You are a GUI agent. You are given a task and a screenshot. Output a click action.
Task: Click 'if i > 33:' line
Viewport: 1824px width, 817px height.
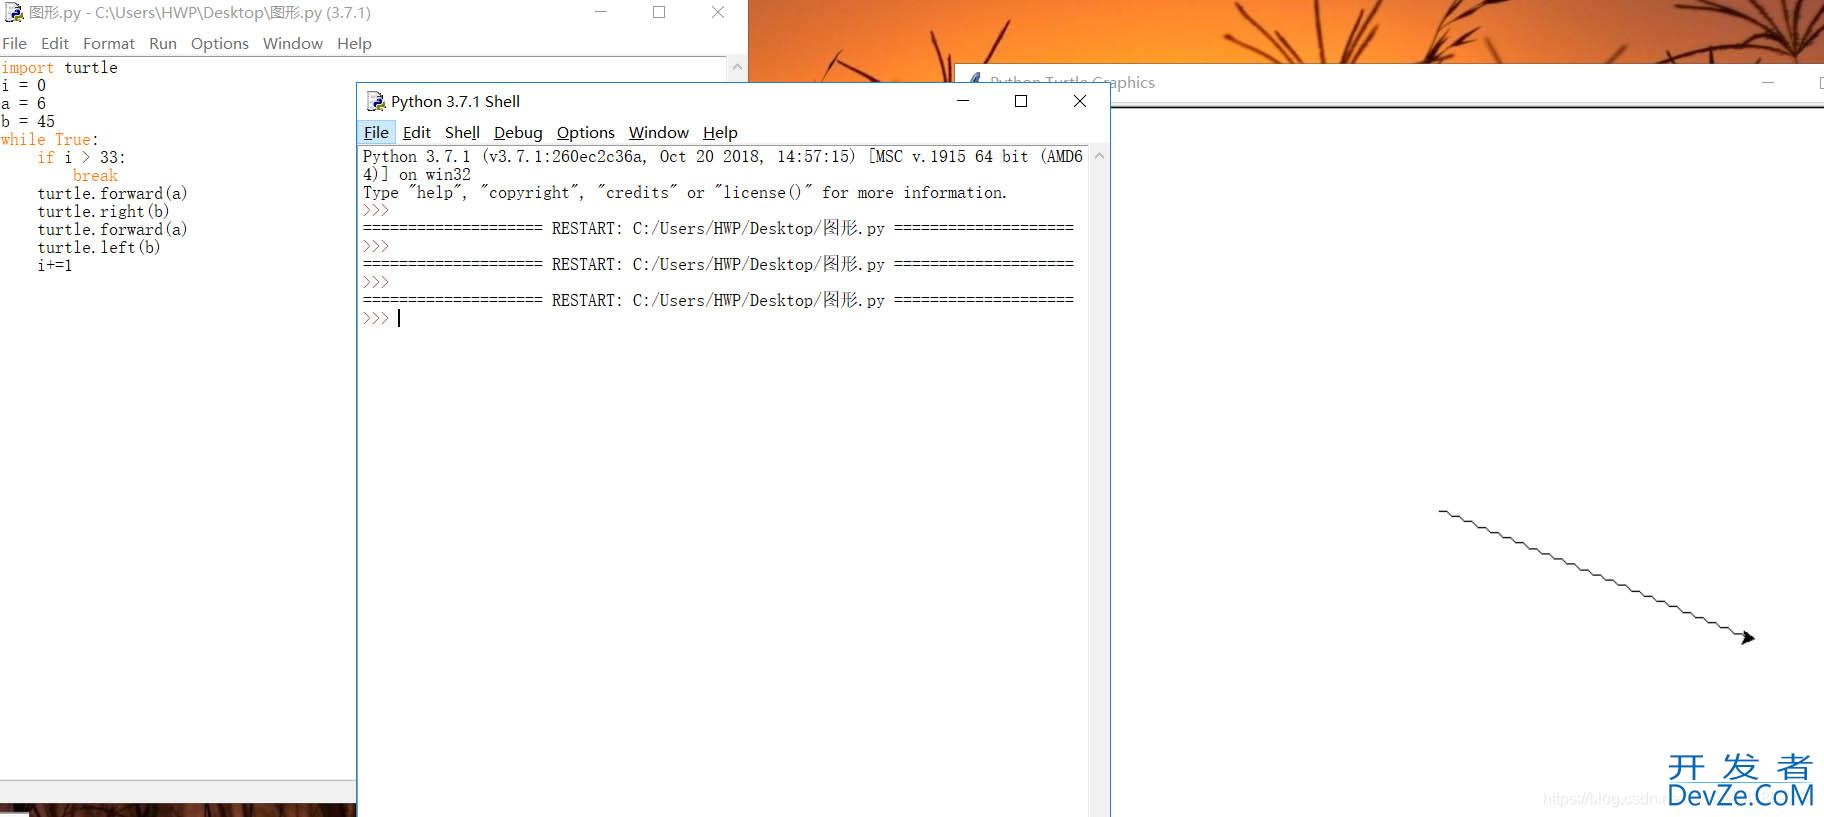point(81,157)
